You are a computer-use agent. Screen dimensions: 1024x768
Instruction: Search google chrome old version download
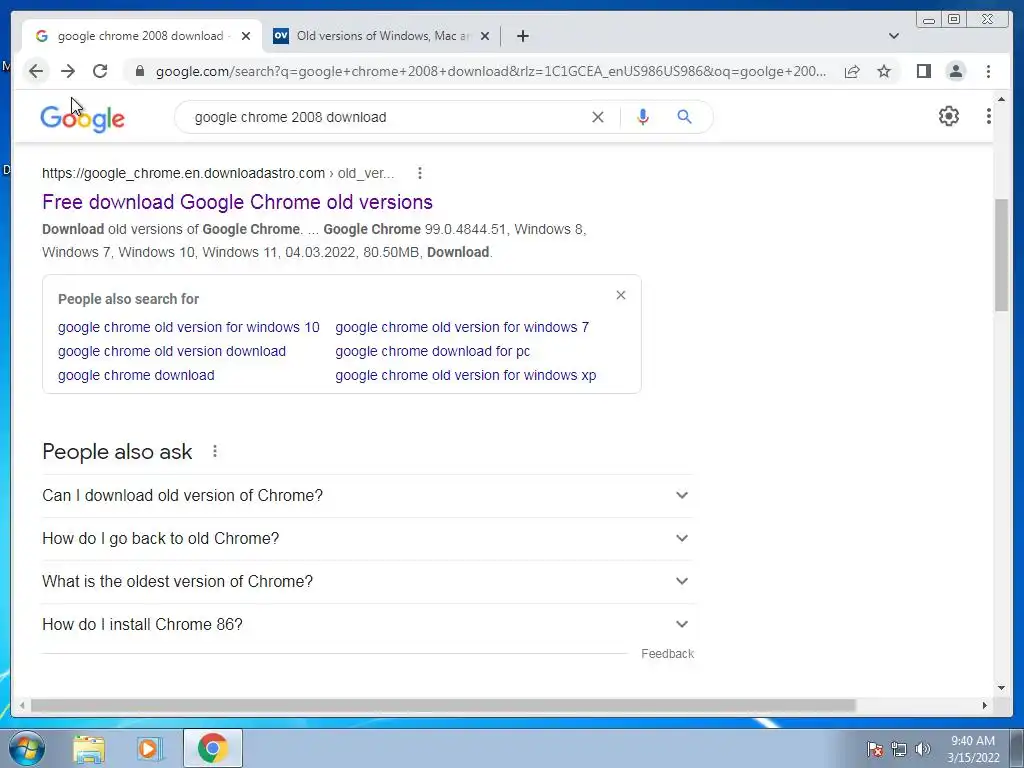click(x=172, y=351)
